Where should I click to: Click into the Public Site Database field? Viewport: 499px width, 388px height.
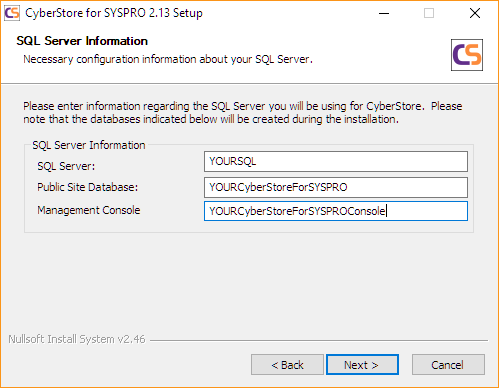(336, 187)
